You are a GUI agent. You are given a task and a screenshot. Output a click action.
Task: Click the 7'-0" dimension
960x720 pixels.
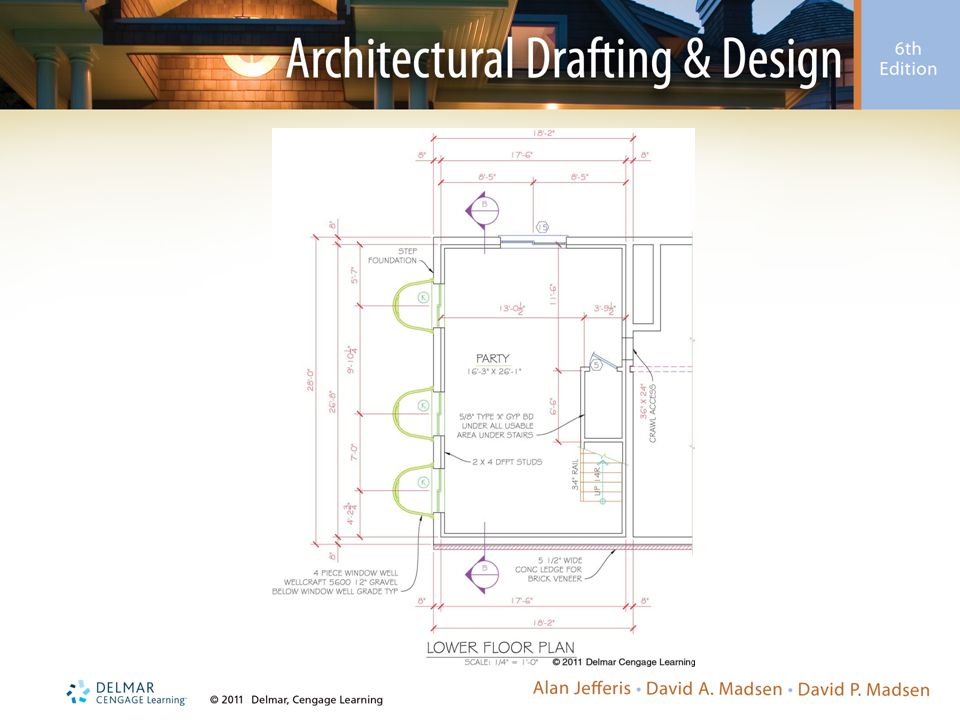354,452
